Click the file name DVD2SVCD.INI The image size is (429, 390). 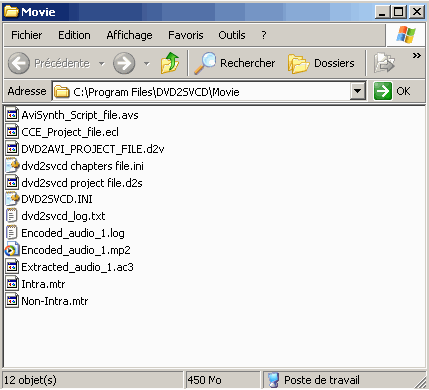[x=57, y=199]
